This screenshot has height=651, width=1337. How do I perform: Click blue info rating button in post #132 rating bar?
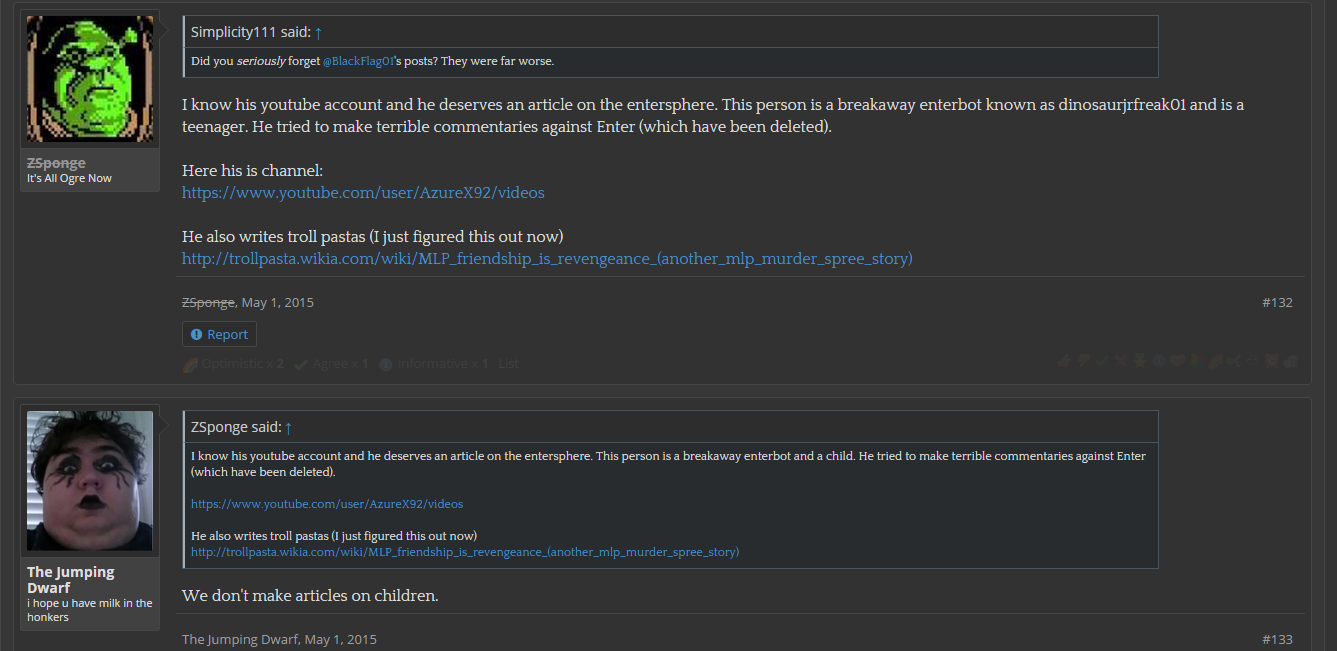[x=1159, y=361]
